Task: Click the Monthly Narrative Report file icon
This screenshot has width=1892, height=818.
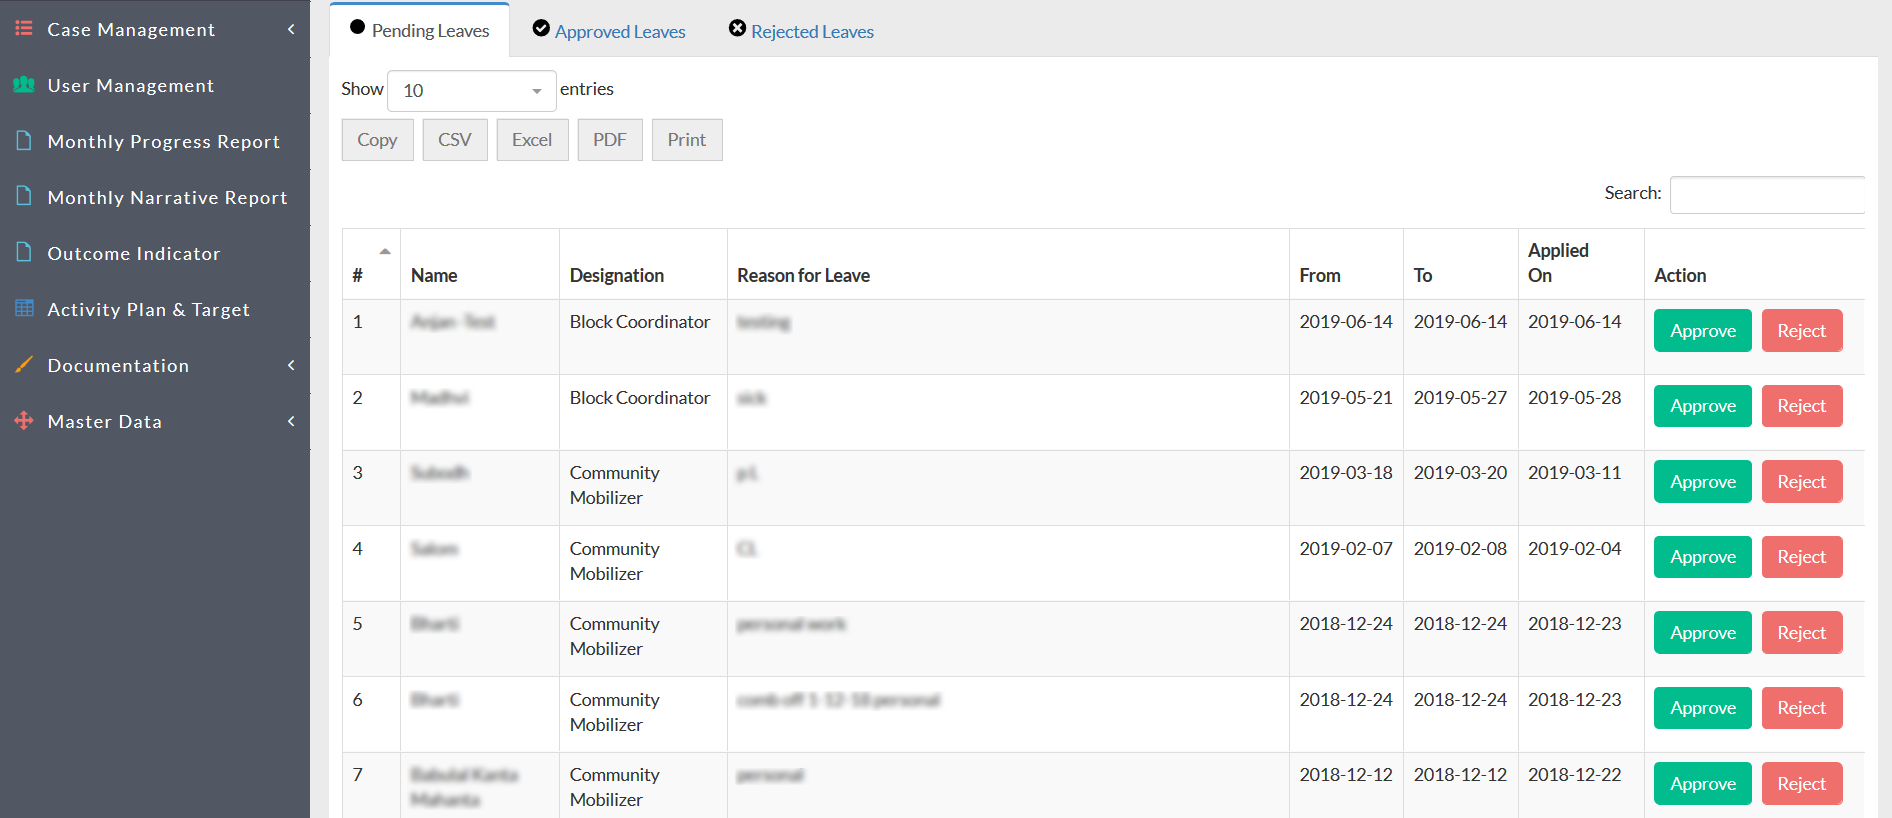Action: [x=24, y=197]
